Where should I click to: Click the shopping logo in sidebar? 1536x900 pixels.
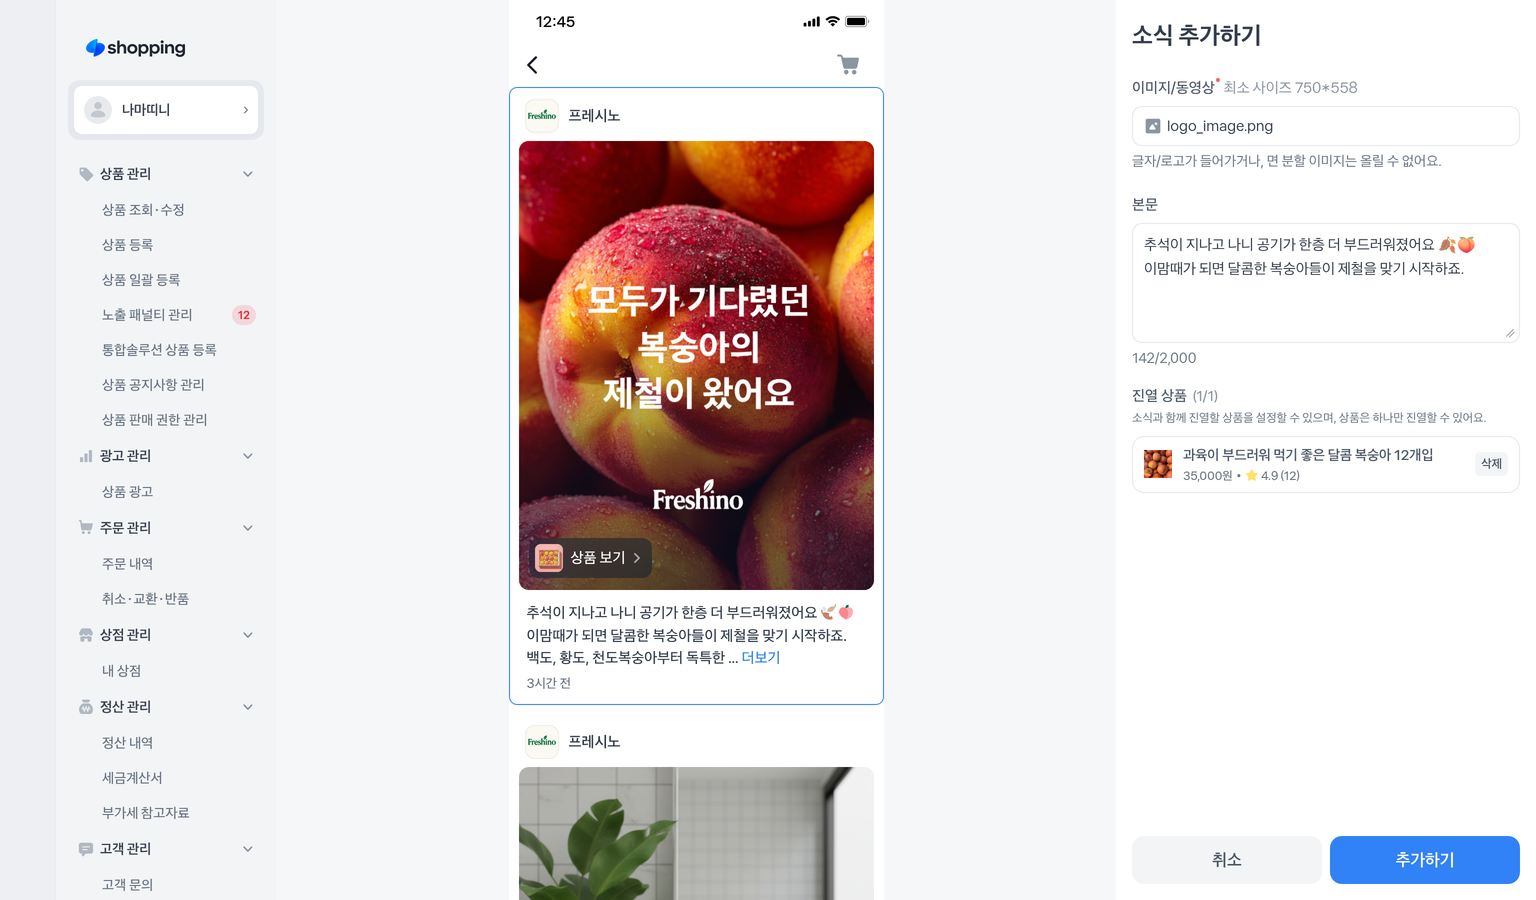pyautogui.click(x=136, y=48)
